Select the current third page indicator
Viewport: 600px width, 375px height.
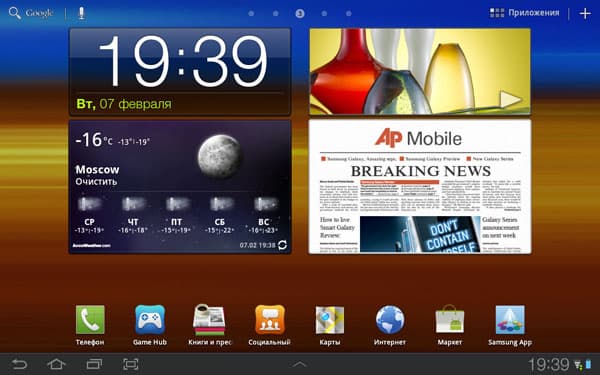click(300, 13)
